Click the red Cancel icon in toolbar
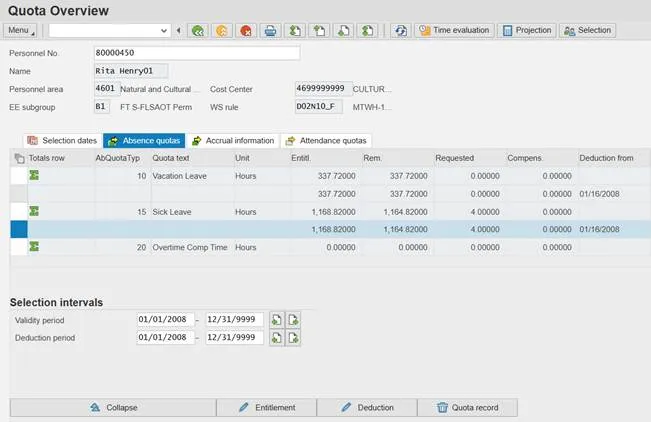The height and width of the screenshot is (422, 651). click(x=246, y=31)
